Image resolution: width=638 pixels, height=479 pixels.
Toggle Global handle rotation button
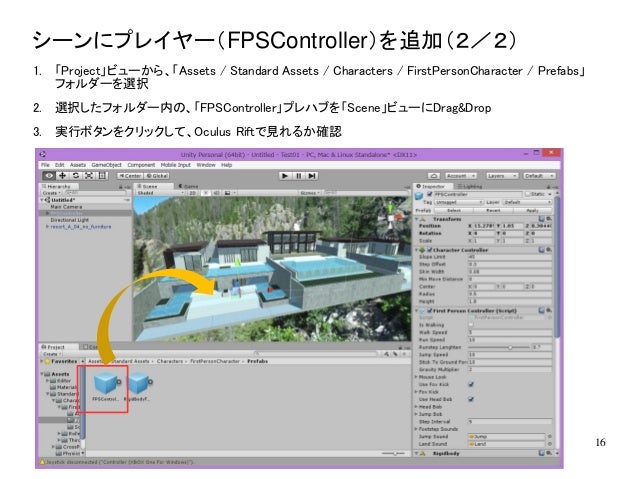point(157,176)
